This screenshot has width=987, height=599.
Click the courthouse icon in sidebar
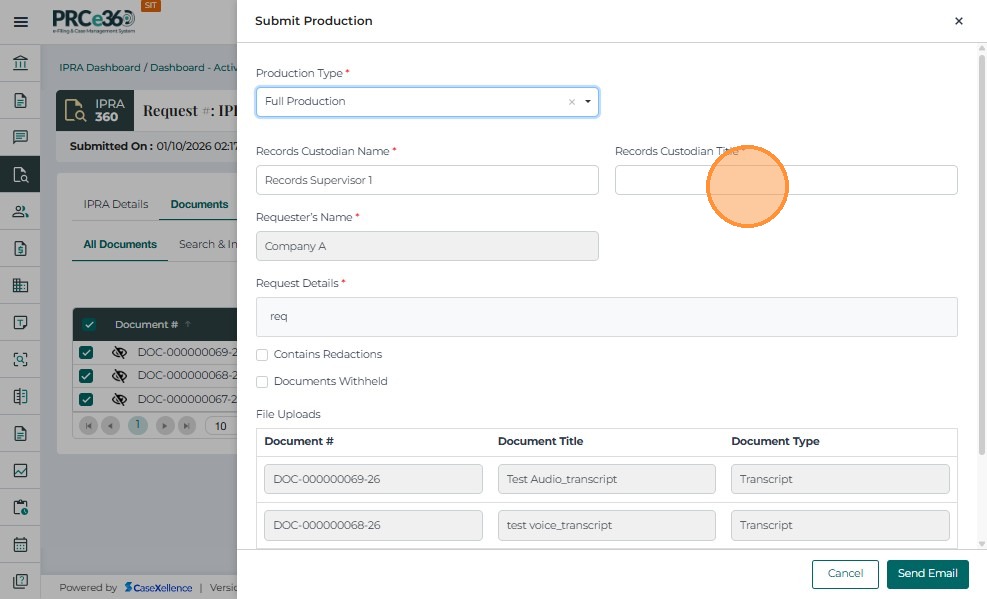(x=20, y=64)
